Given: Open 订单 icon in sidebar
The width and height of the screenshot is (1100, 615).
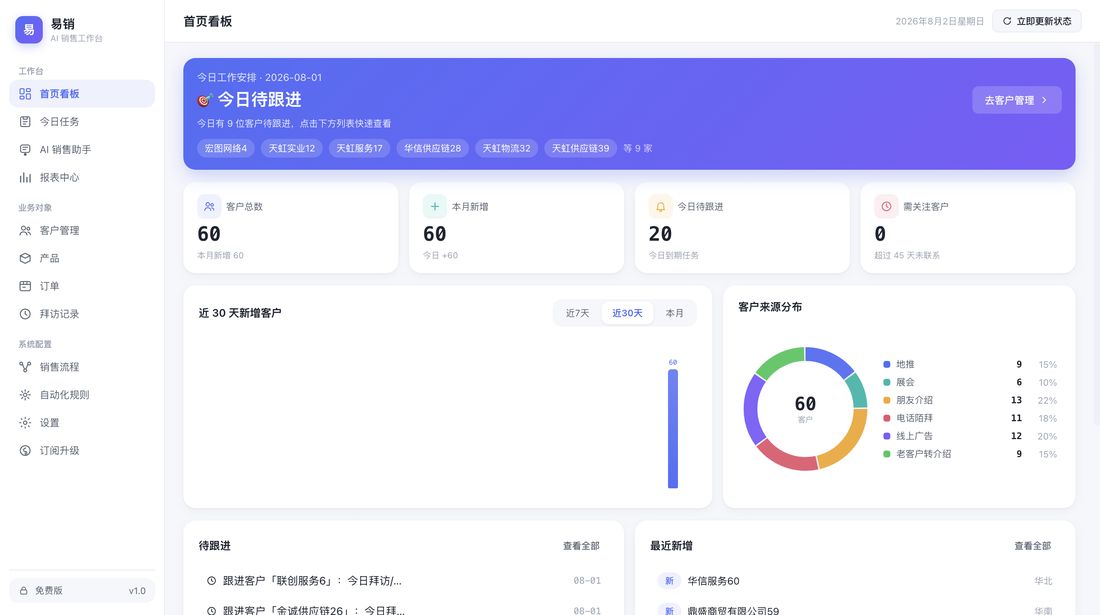Looking at the screenshot, I should (x=25, y=286).
